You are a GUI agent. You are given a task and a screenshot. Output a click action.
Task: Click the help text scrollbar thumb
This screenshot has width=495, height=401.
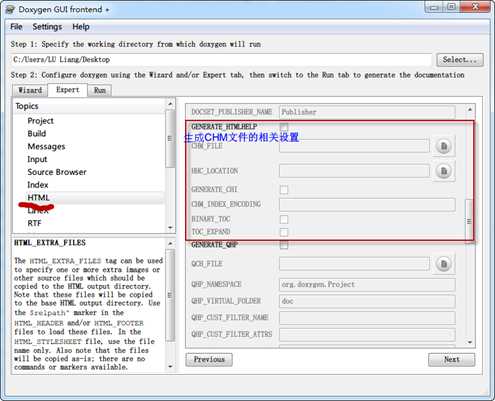pyautogui.click(x=170, y=295)
